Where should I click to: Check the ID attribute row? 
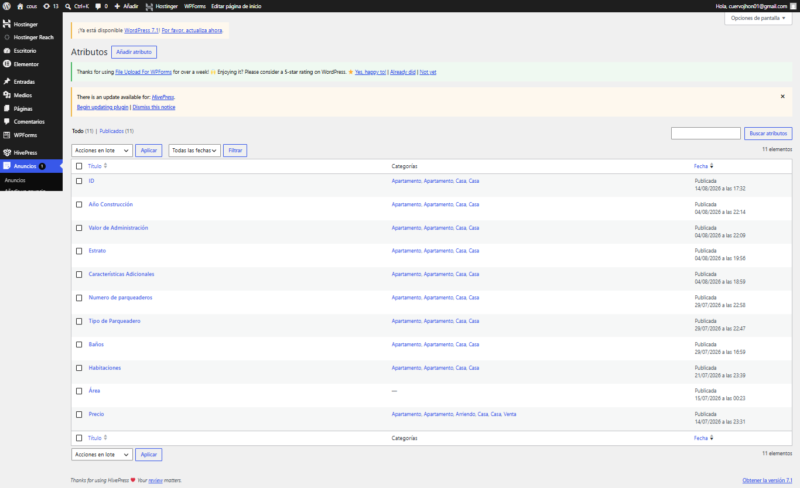point(79,181)
